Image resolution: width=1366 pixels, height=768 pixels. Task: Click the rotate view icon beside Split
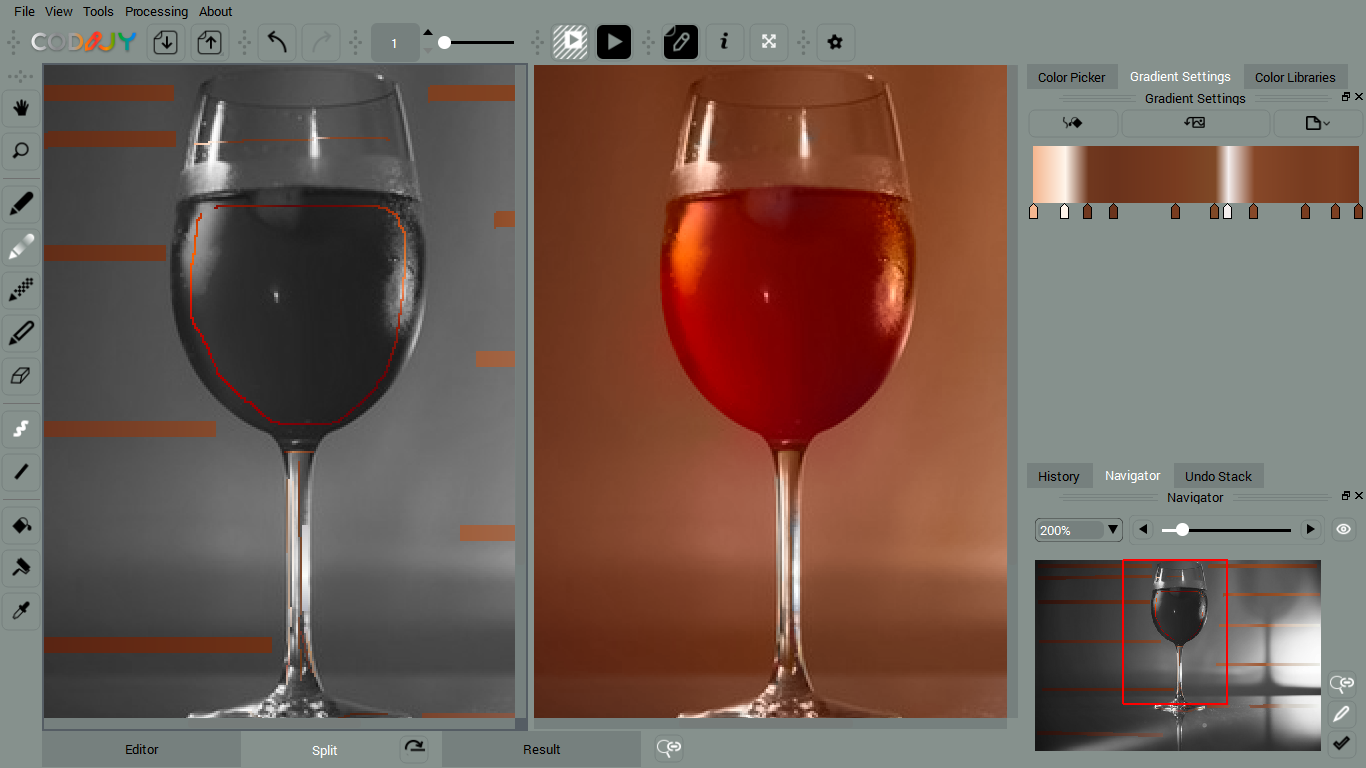(414, 748)
